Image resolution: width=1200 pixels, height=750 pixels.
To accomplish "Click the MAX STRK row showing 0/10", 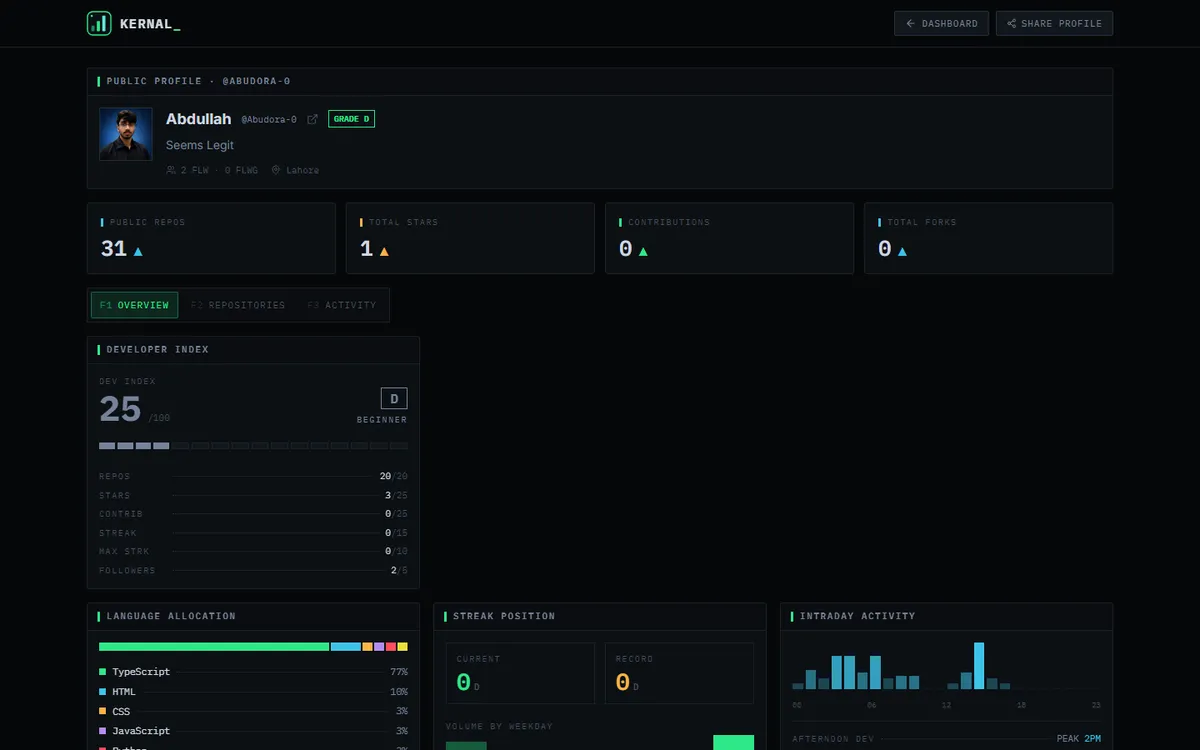I will point(253,552).
